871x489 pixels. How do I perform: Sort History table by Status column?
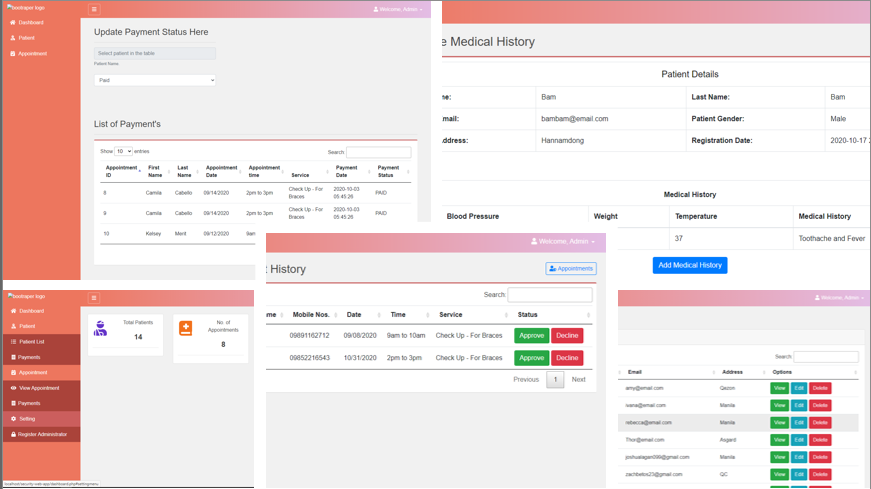pos(551,315)
